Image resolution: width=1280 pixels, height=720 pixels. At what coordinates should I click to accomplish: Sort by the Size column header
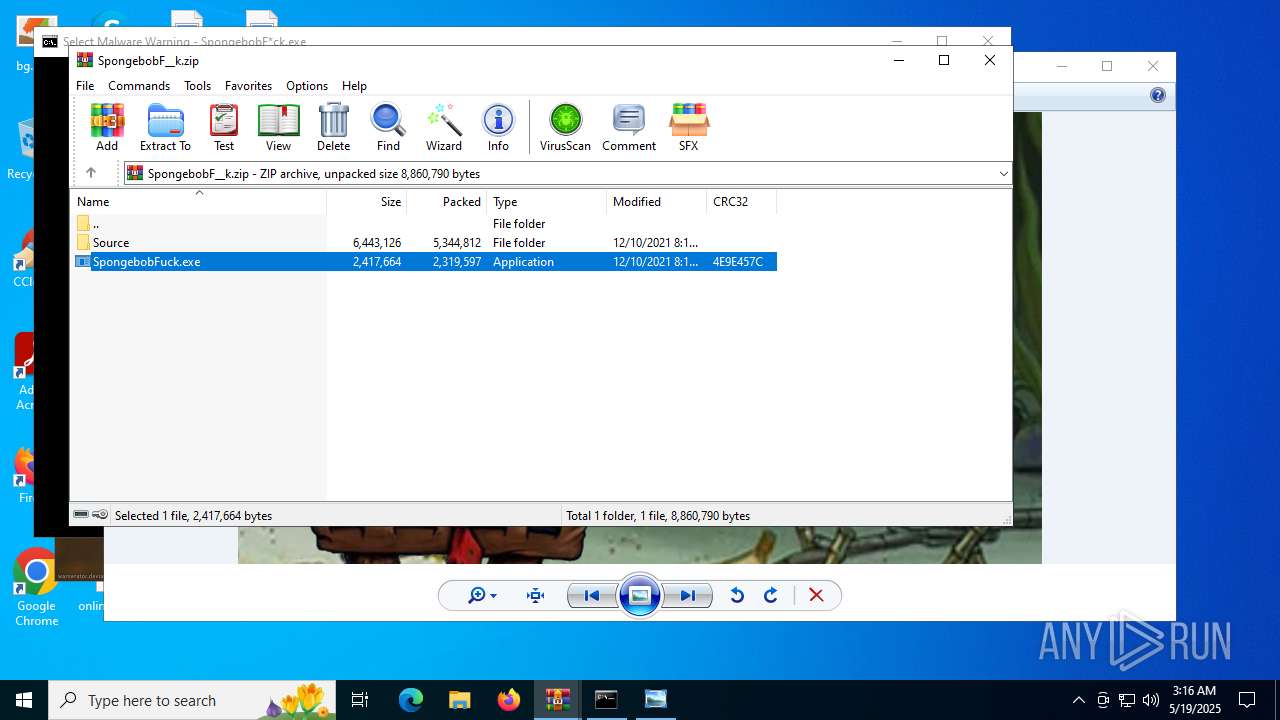tap(367, 201)
